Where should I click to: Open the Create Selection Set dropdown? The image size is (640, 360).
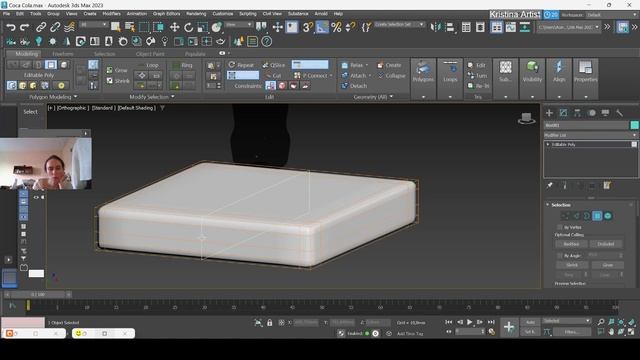pos(400,24)
